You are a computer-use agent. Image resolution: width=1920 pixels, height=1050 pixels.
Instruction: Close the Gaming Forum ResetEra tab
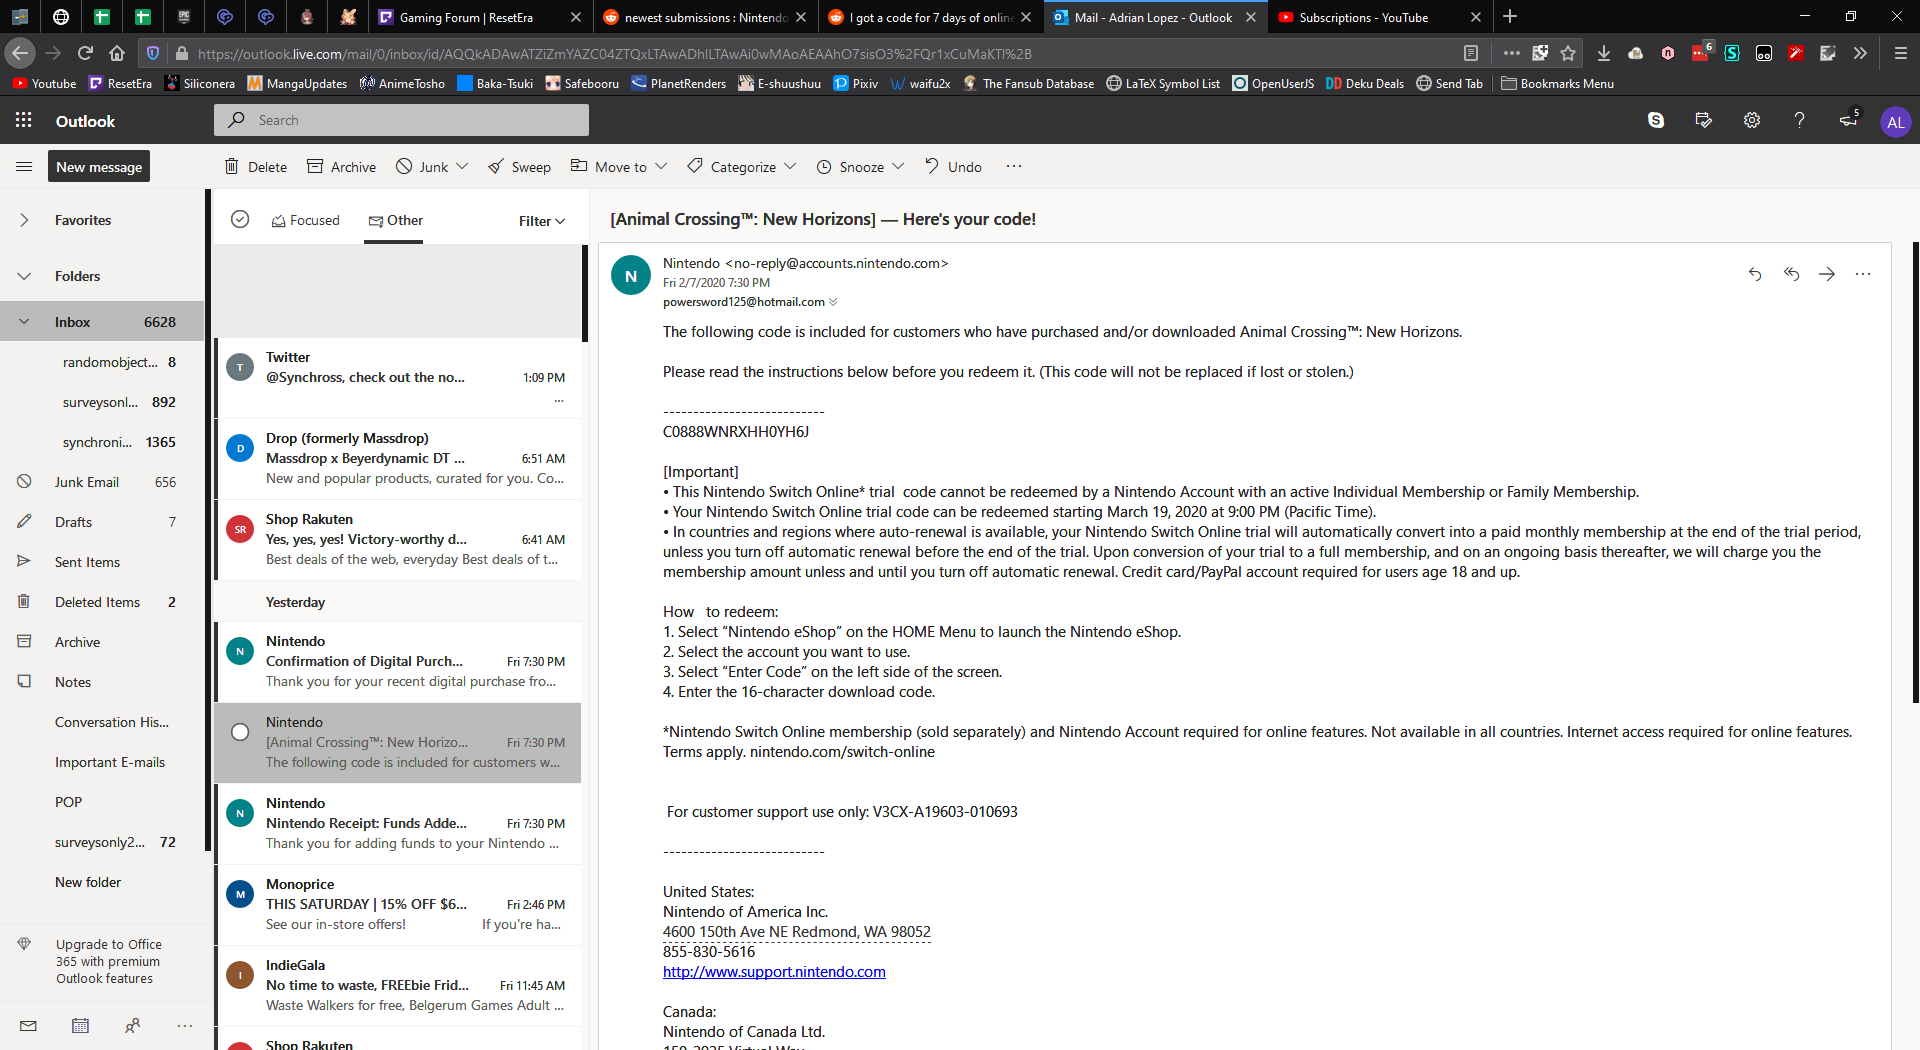[575, 17]
